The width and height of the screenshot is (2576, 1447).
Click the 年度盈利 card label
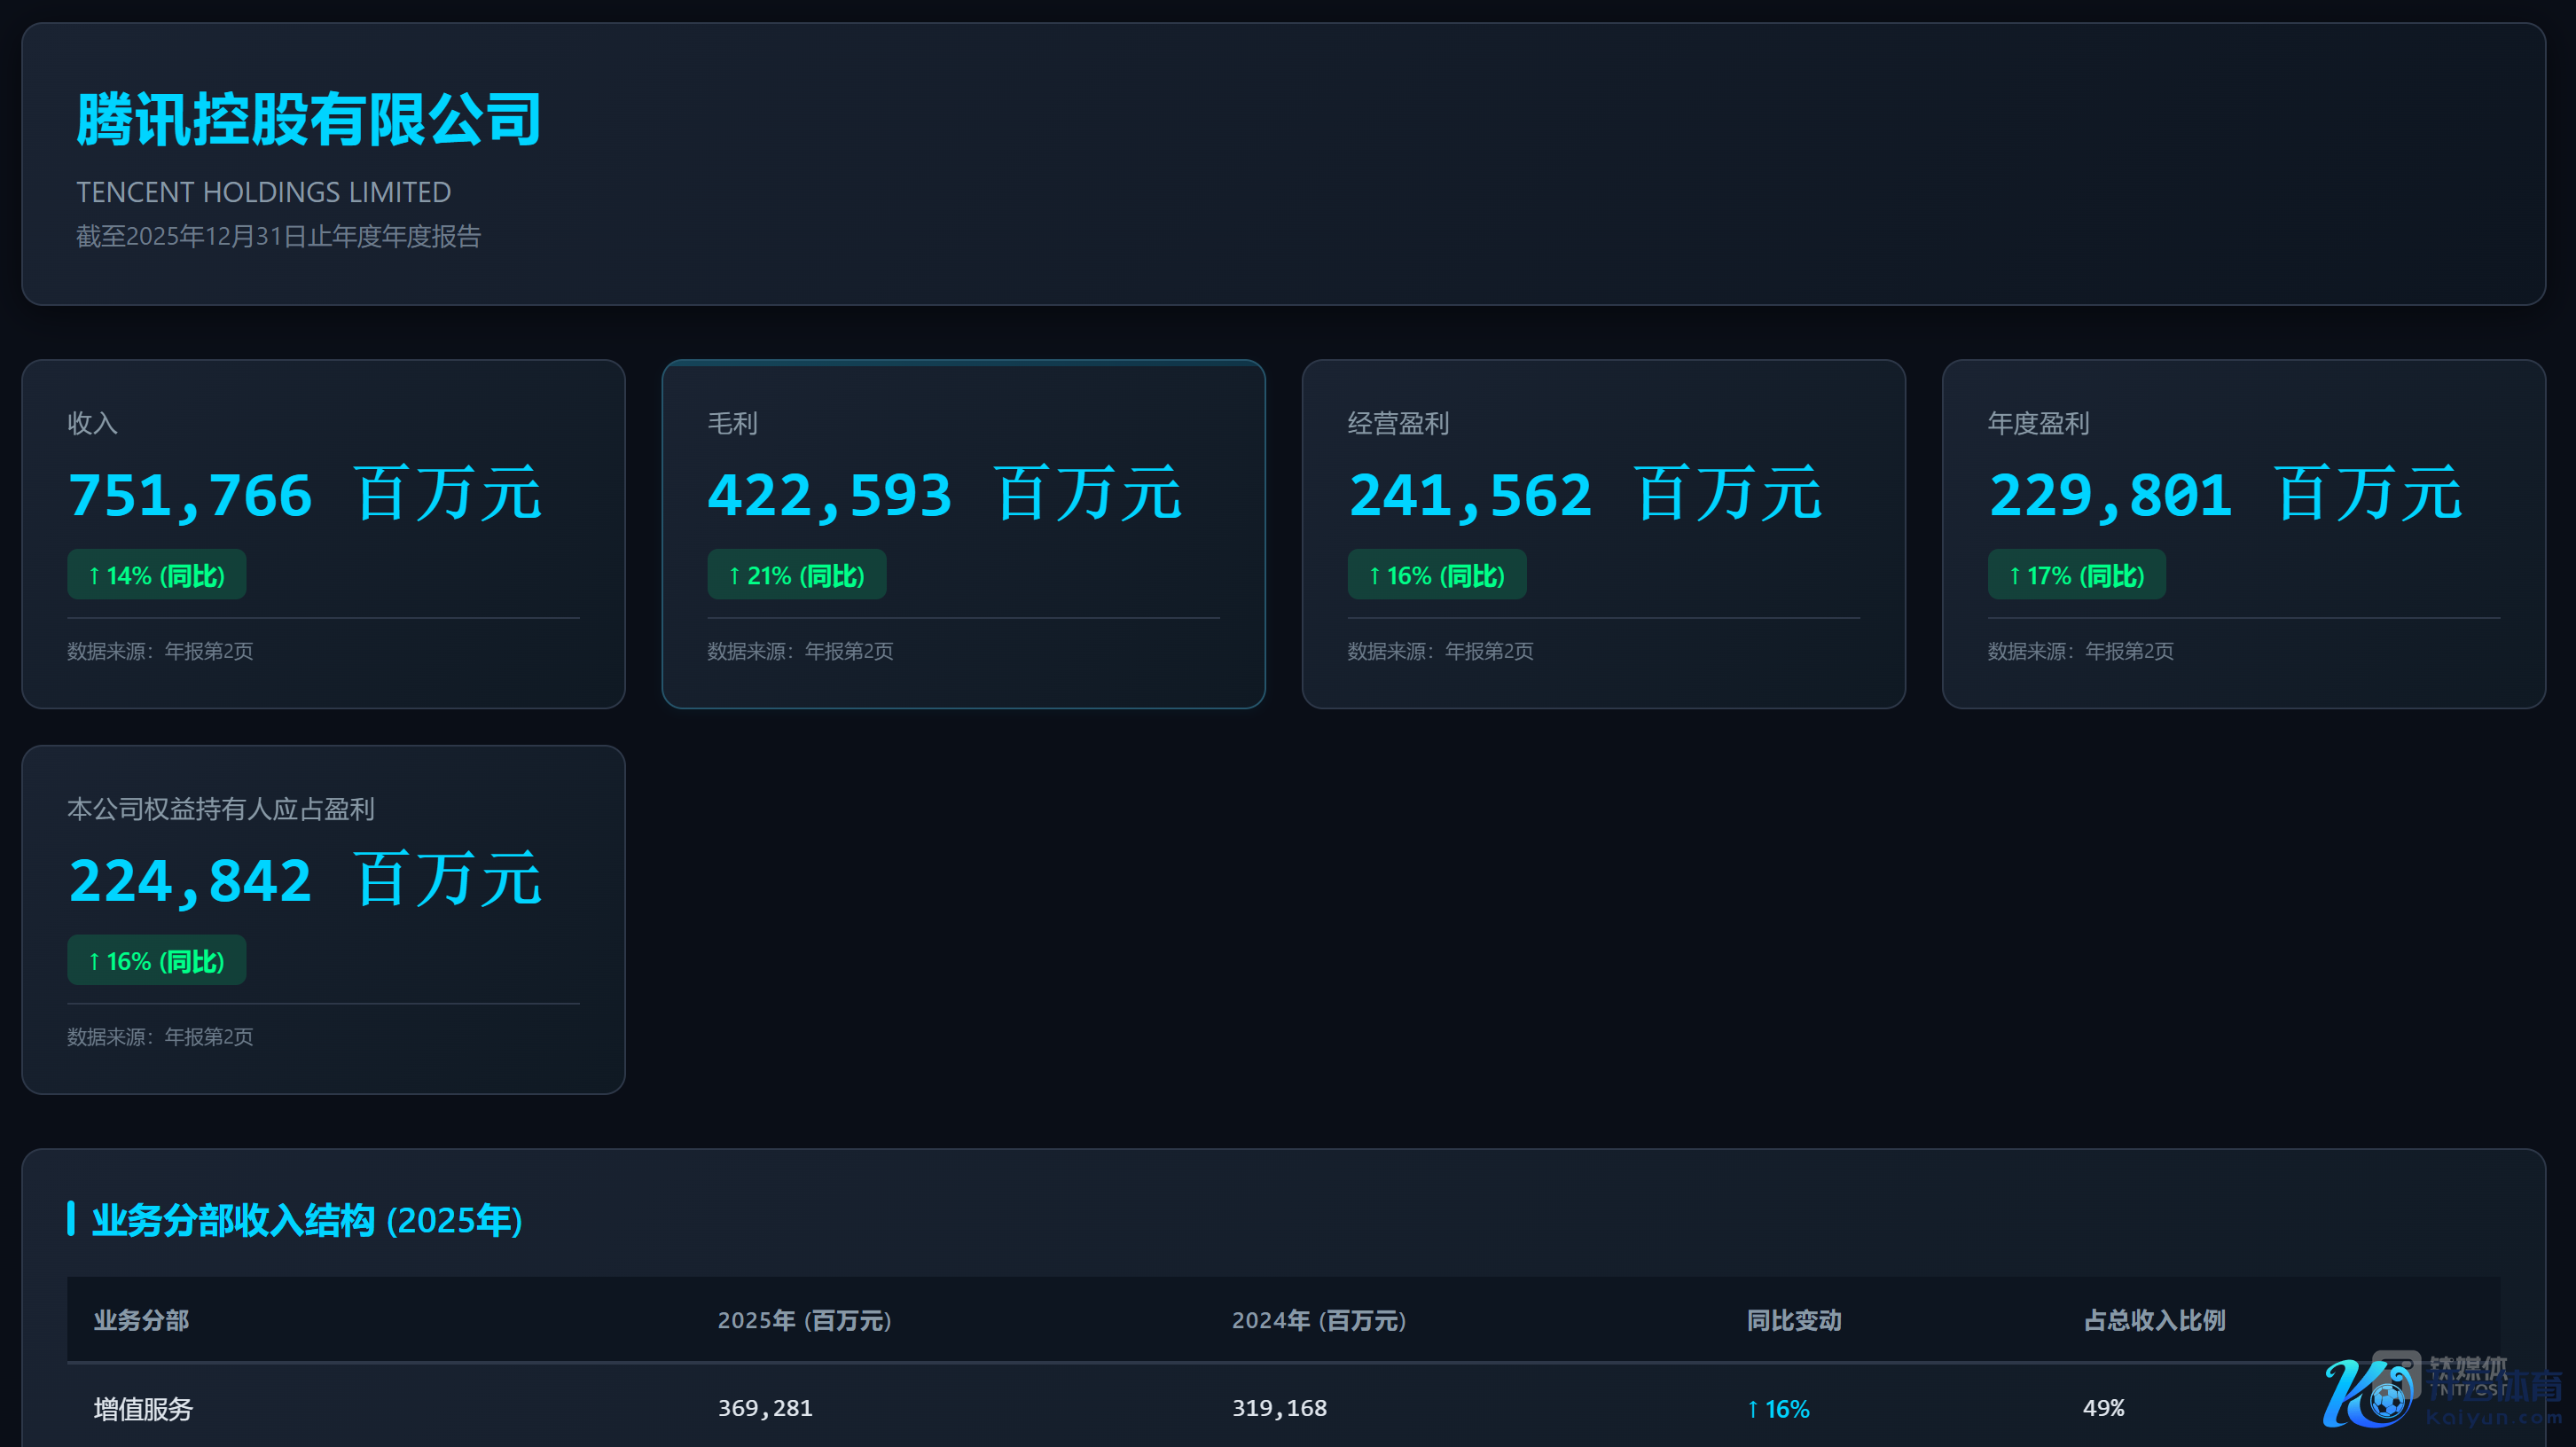coord(2038,423)
